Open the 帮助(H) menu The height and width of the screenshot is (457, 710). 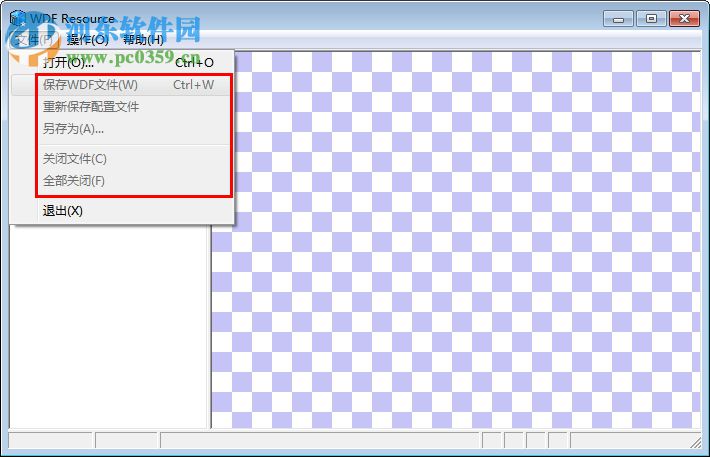point(143,40)
